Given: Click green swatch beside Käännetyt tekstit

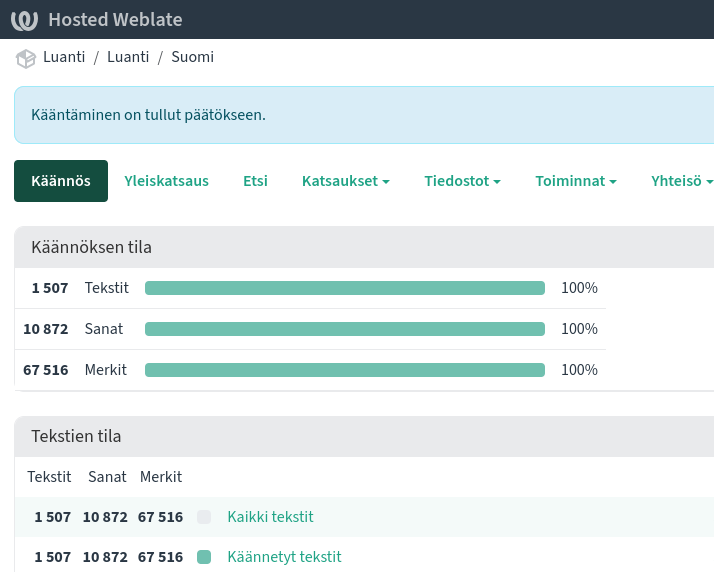Looking at the screenshot, I should [204, 557].
